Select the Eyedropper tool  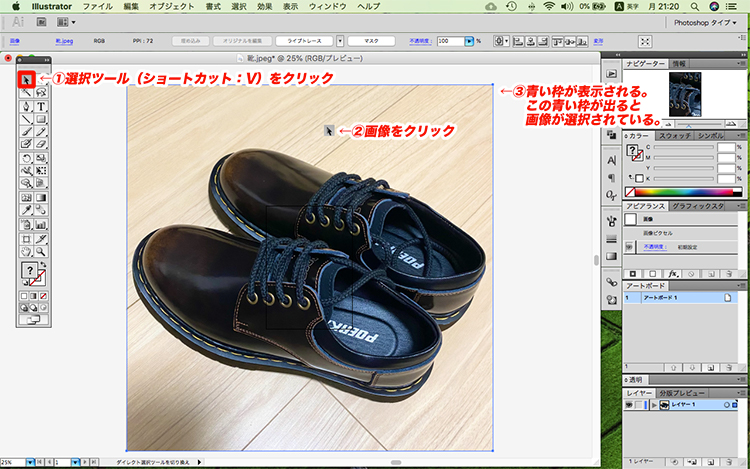click(26, 211)
